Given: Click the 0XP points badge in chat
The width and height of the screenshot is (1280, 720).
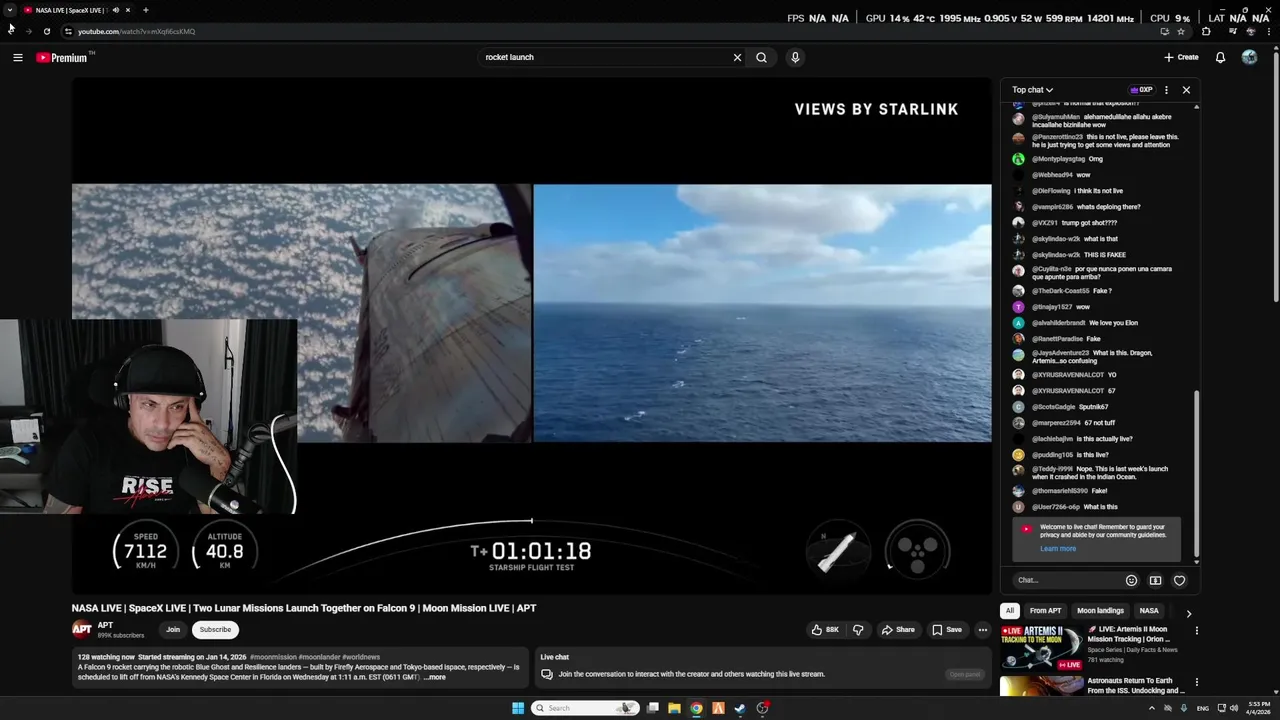Looking at the screenshot, I should [x=1141, y=90].
